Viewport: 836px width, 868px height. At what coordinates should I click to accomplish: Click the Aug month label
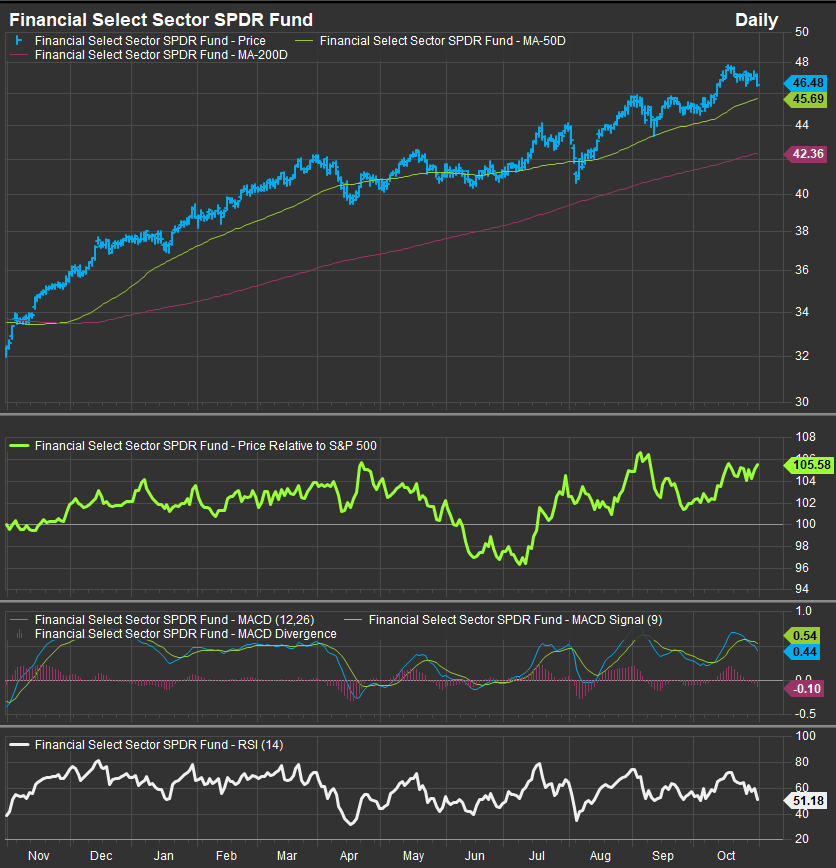tap(600, 856)
